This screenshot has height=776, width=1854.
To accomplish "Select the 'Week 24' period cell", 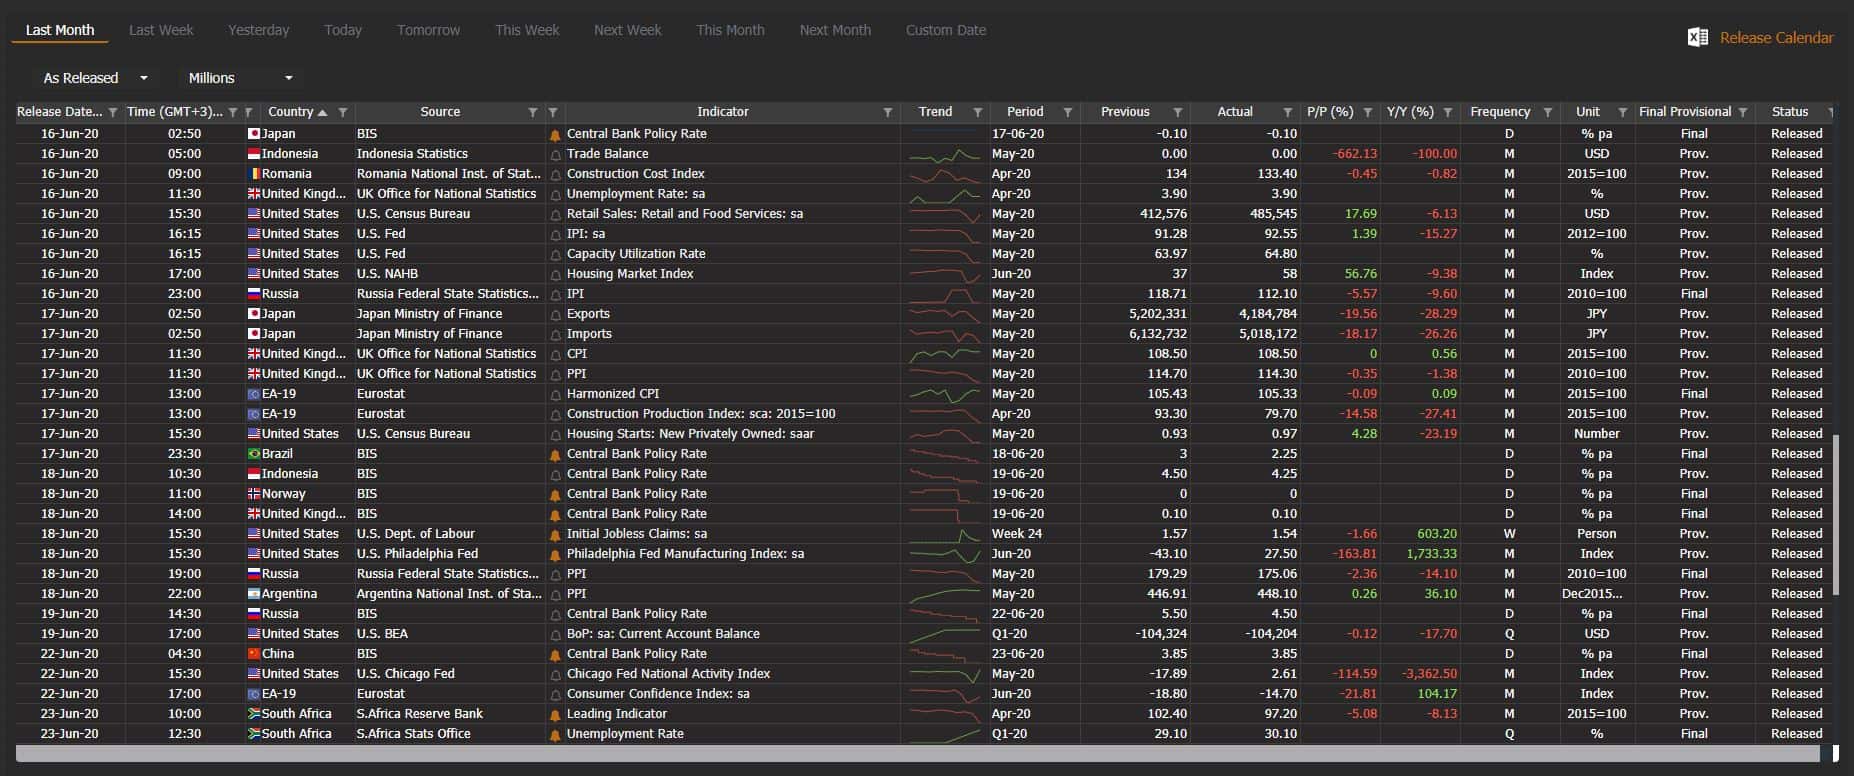I will tap(1017, 534).
